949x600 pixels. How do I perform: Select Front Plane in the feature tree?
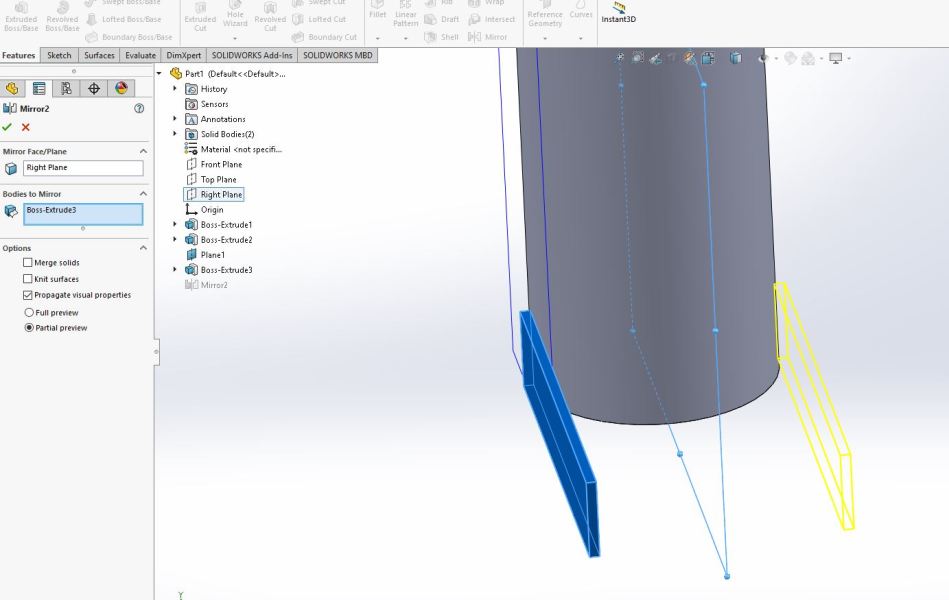click(x=220, y=164)
